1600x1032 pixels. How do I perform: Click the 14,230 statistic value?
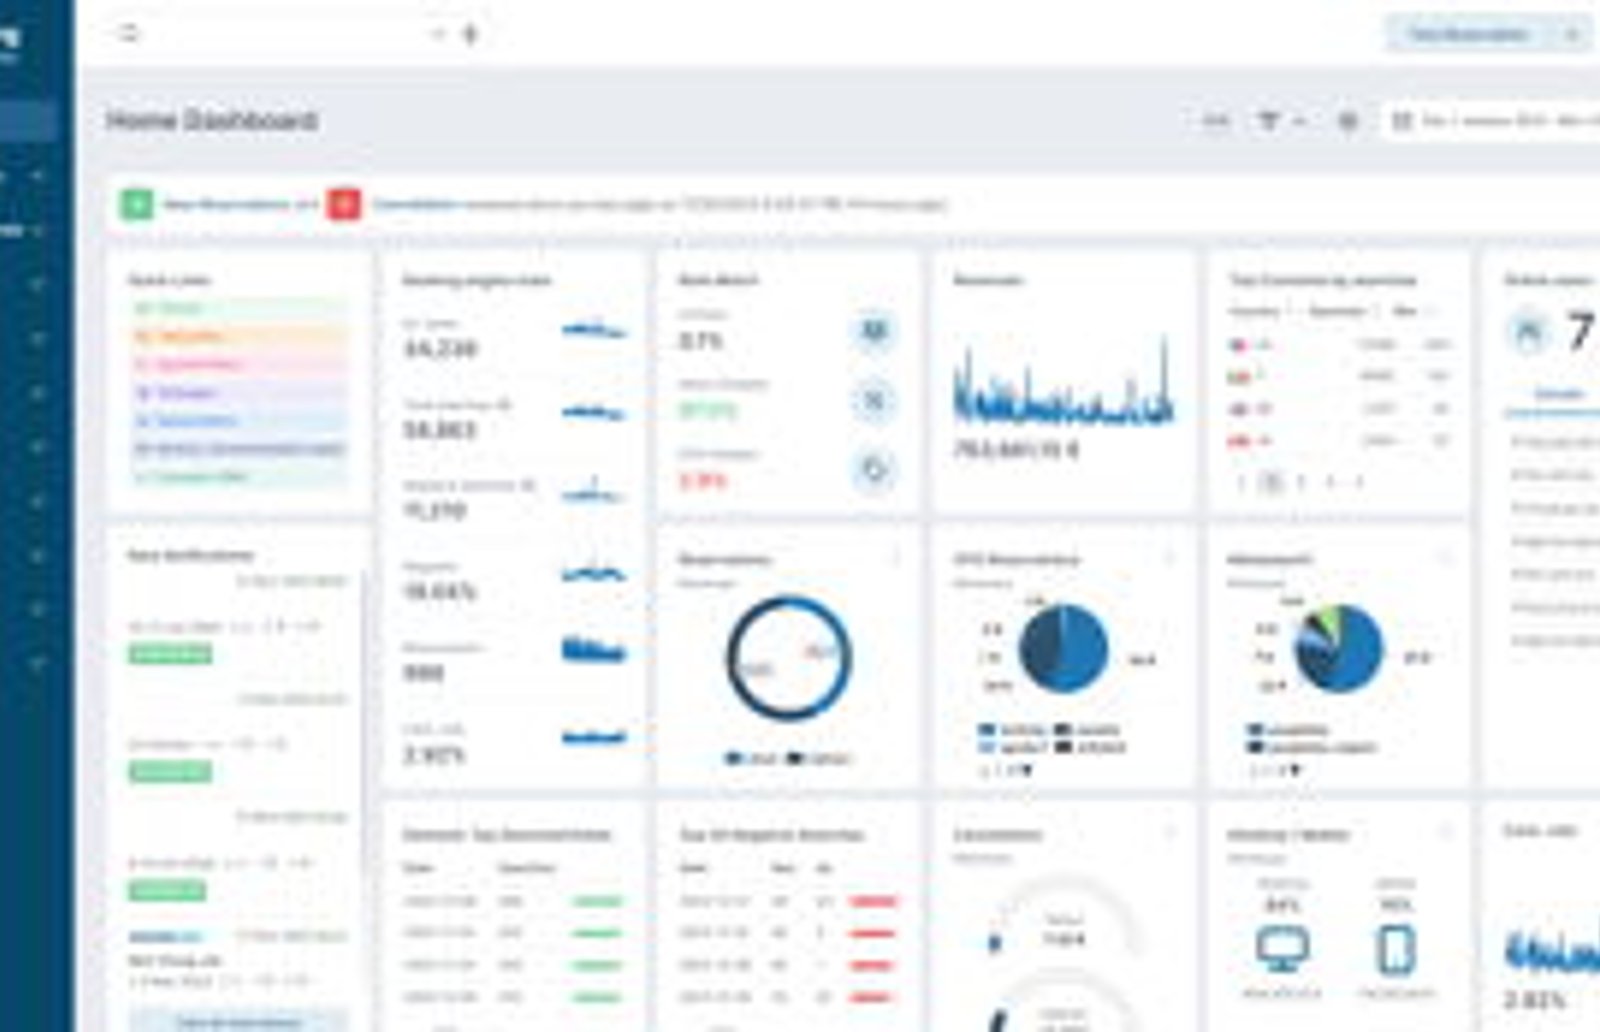(440, 349)
